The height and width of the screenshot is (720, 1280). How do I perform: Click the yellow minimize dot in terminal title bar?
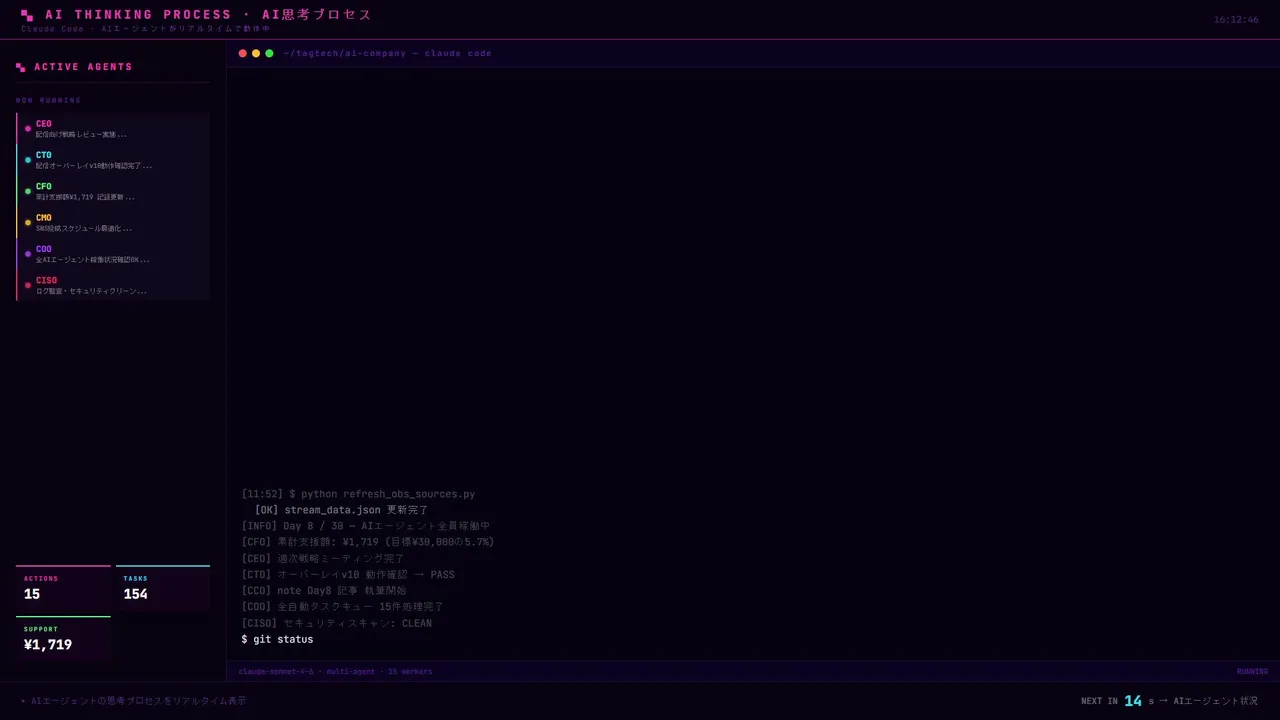pyautogui.click(x=256, y=53)
